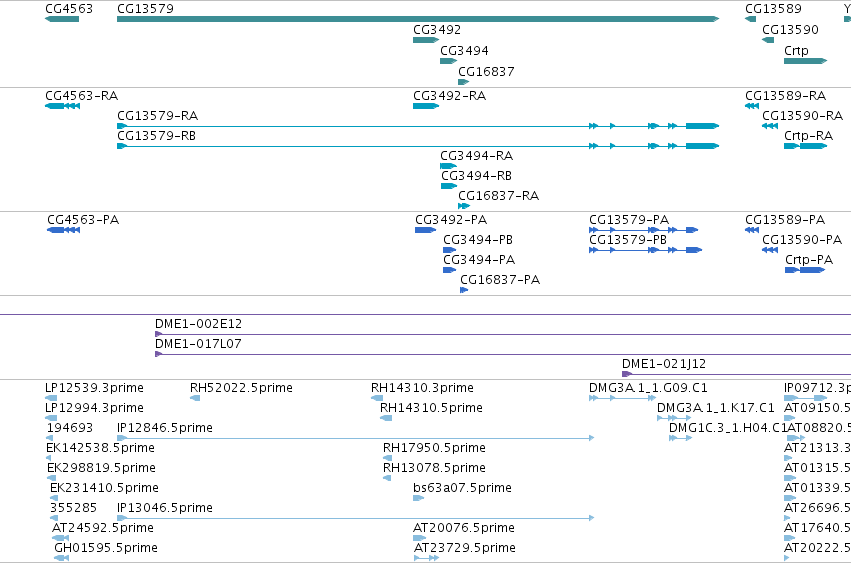Click the DME1-021J12 clone feature

point(736,375)
